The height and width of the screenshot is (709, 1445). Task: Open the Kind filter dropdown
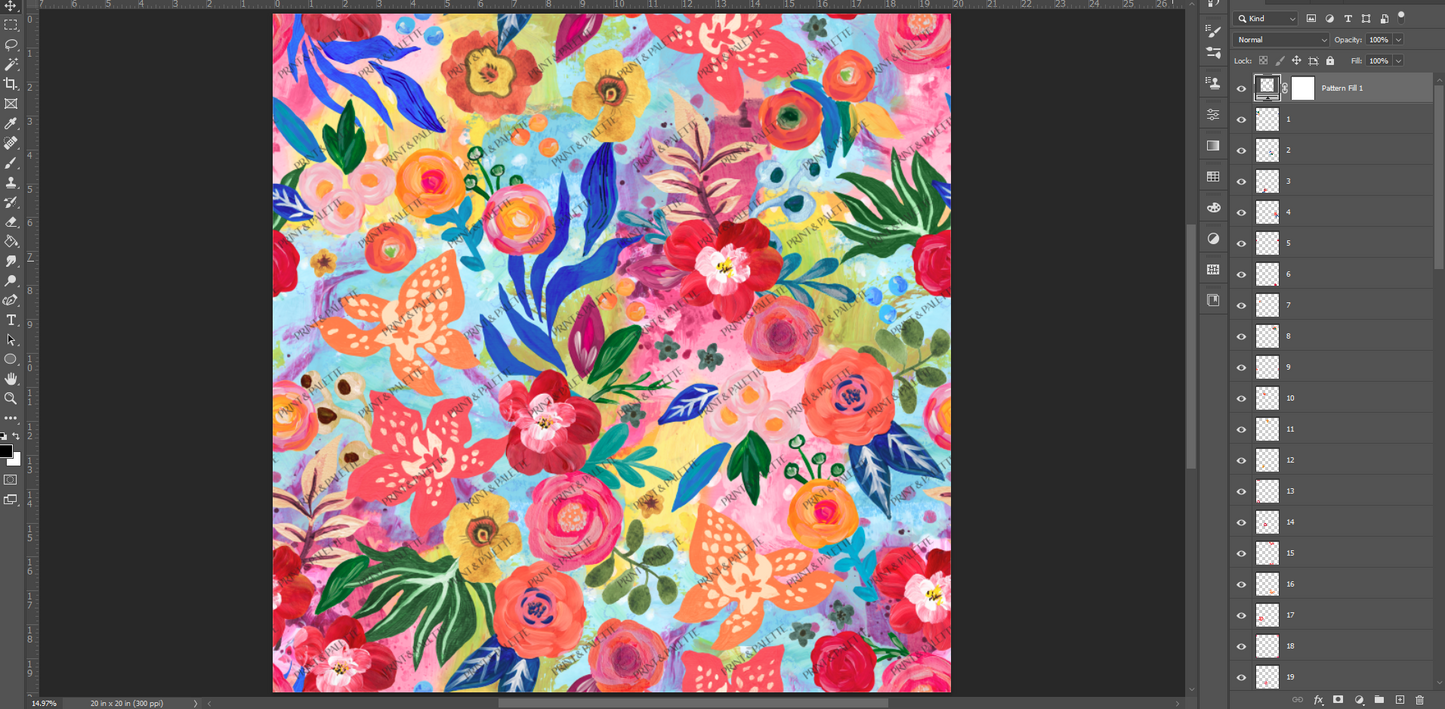pos(1266,19)
